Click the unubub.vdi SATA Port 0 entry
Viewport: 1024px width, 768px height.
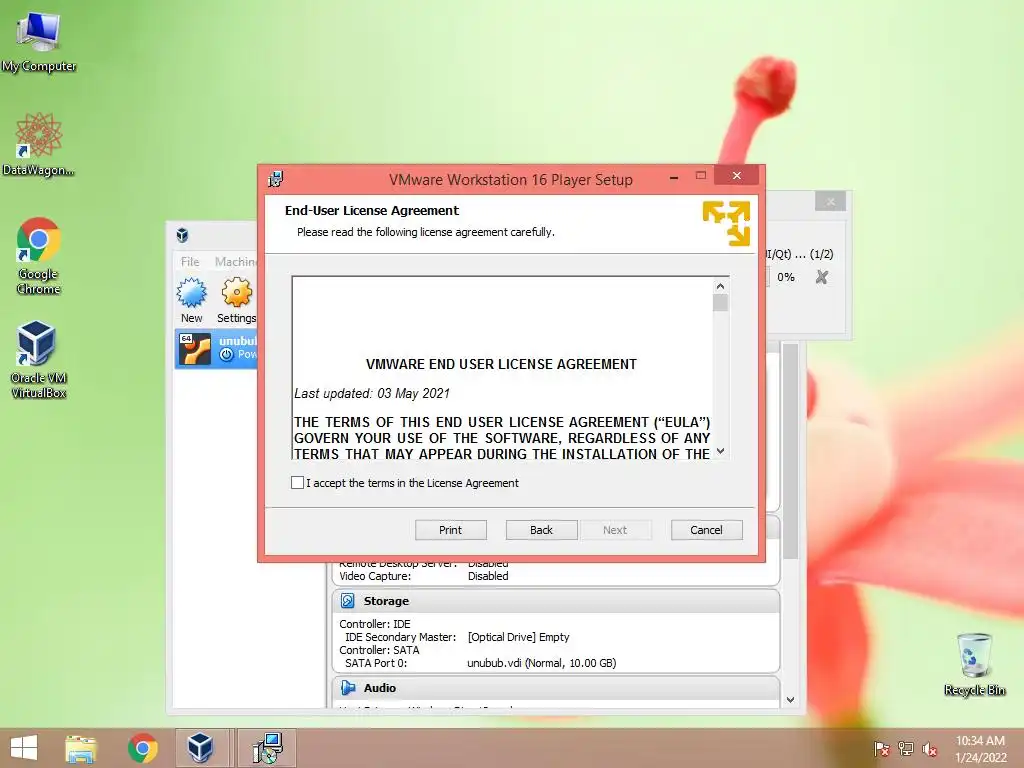tap(541, 663)
